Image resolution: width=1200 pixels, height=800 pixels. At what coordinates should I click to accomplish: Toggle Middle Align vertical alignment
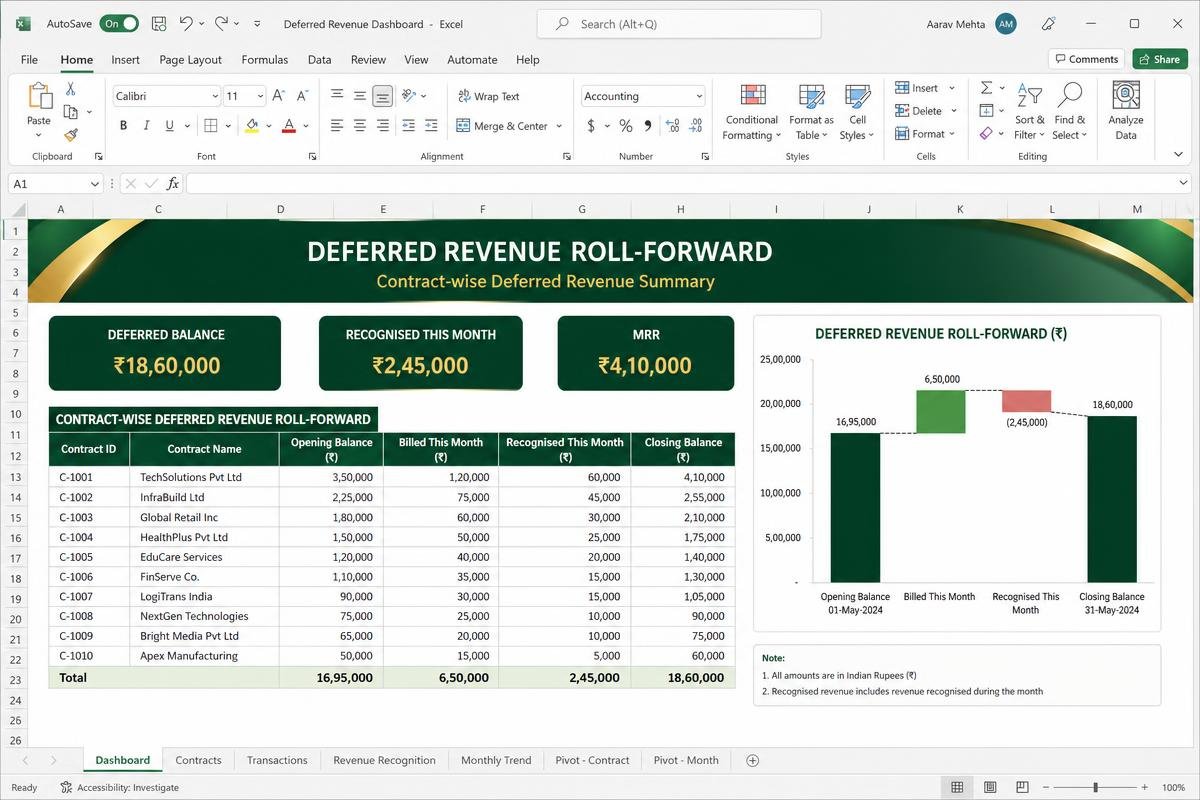coord(359,96)
